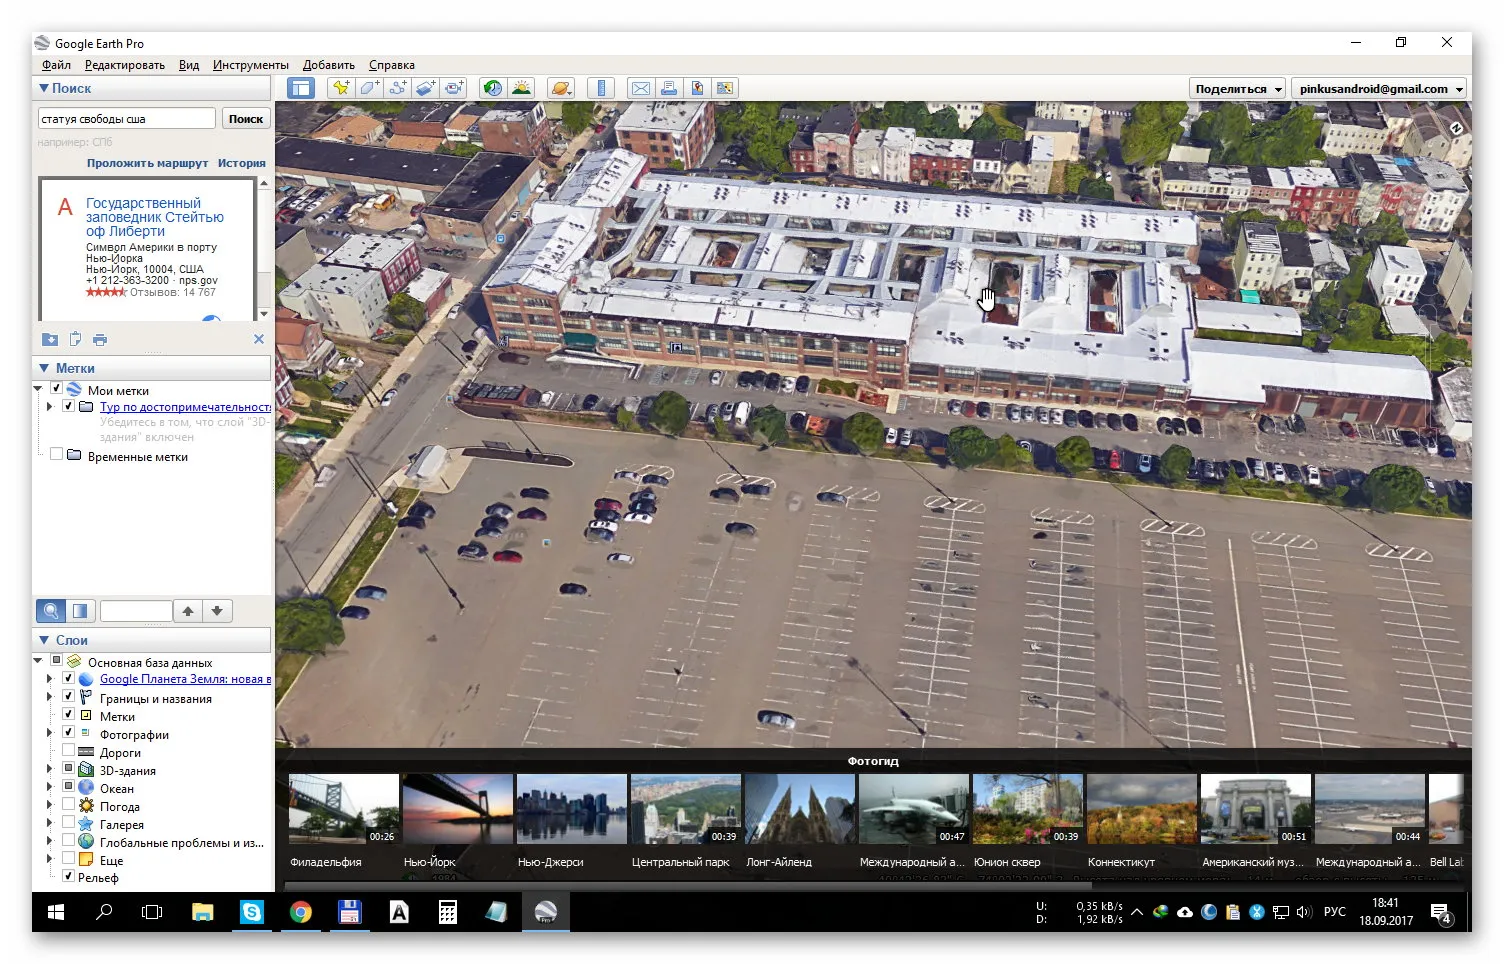Collapse the Метки panel
Image resolution: width=1504 pixels, height=964 pixels.
tap(44, 368)
